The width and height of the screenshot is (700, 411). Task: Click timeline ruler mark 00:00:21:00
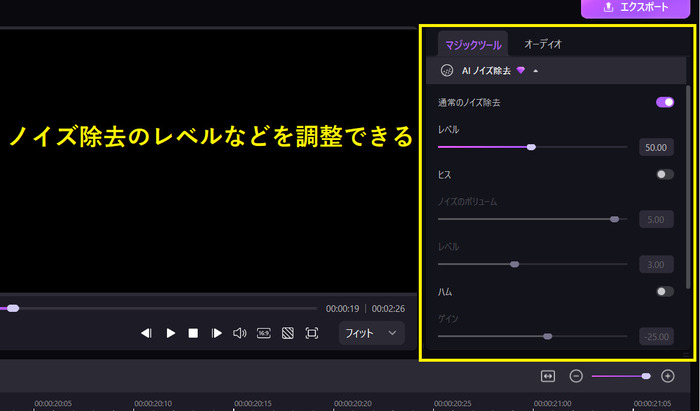pos(553,403)
